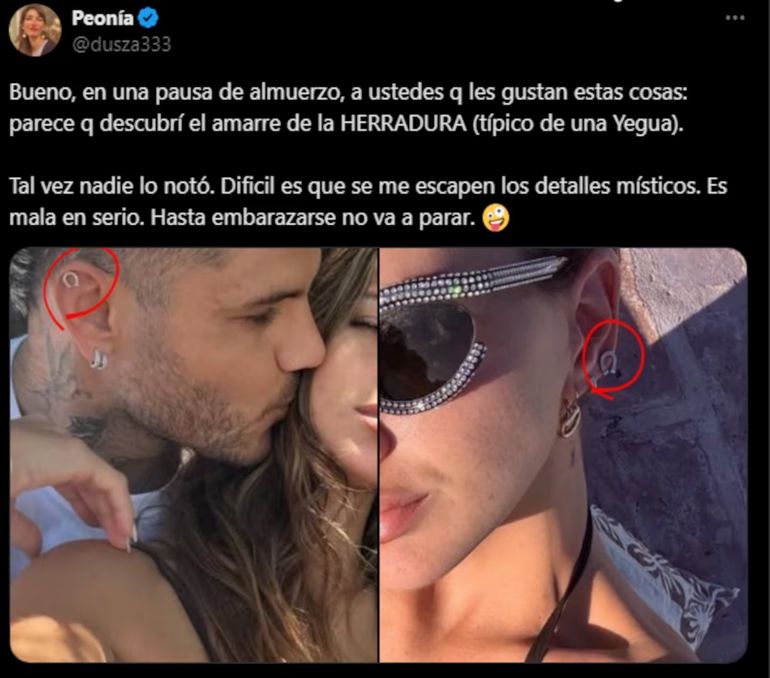The image size is (770, 678).
Task: Click the crazy face emoji ending the tweet
Action: coord(495,218)
